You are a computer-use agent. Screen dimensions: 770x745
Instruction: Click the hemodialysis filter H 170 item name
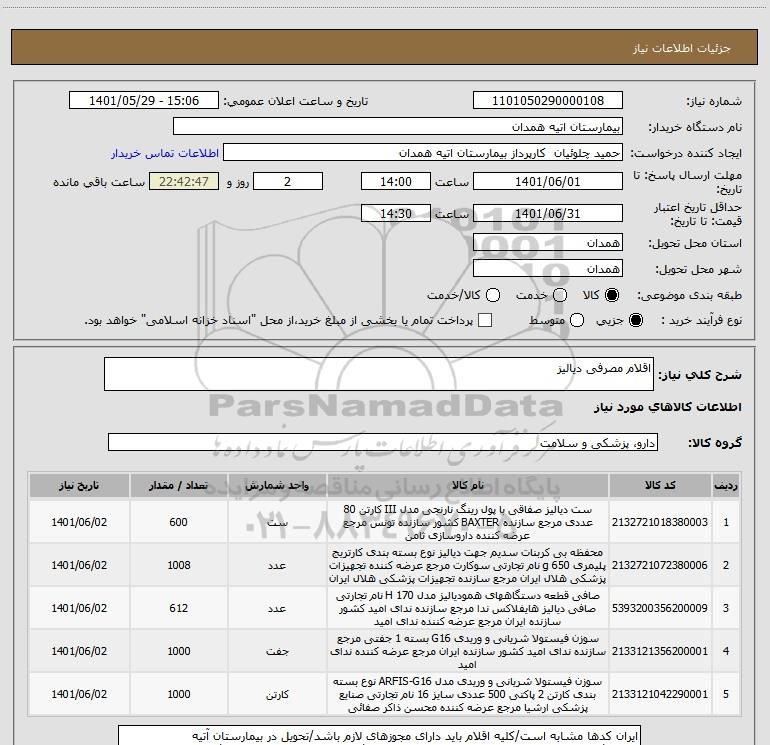click(468, 608)
